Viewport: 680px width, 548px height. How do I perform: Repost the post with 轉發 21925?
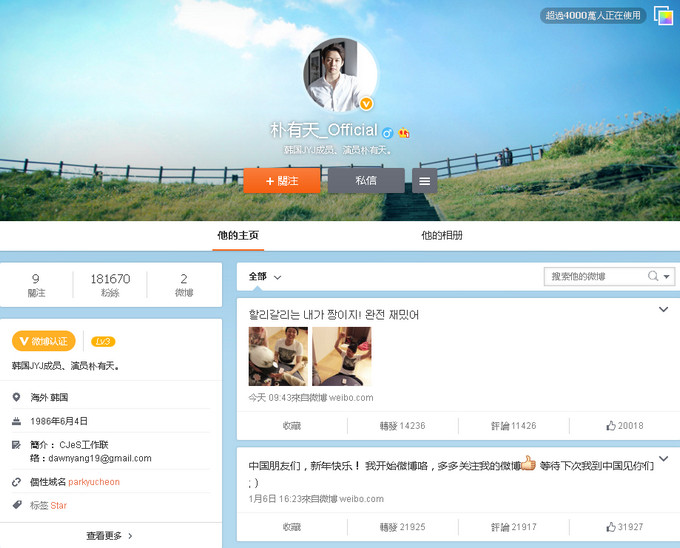pyautogui.click(x=402, y=527)
